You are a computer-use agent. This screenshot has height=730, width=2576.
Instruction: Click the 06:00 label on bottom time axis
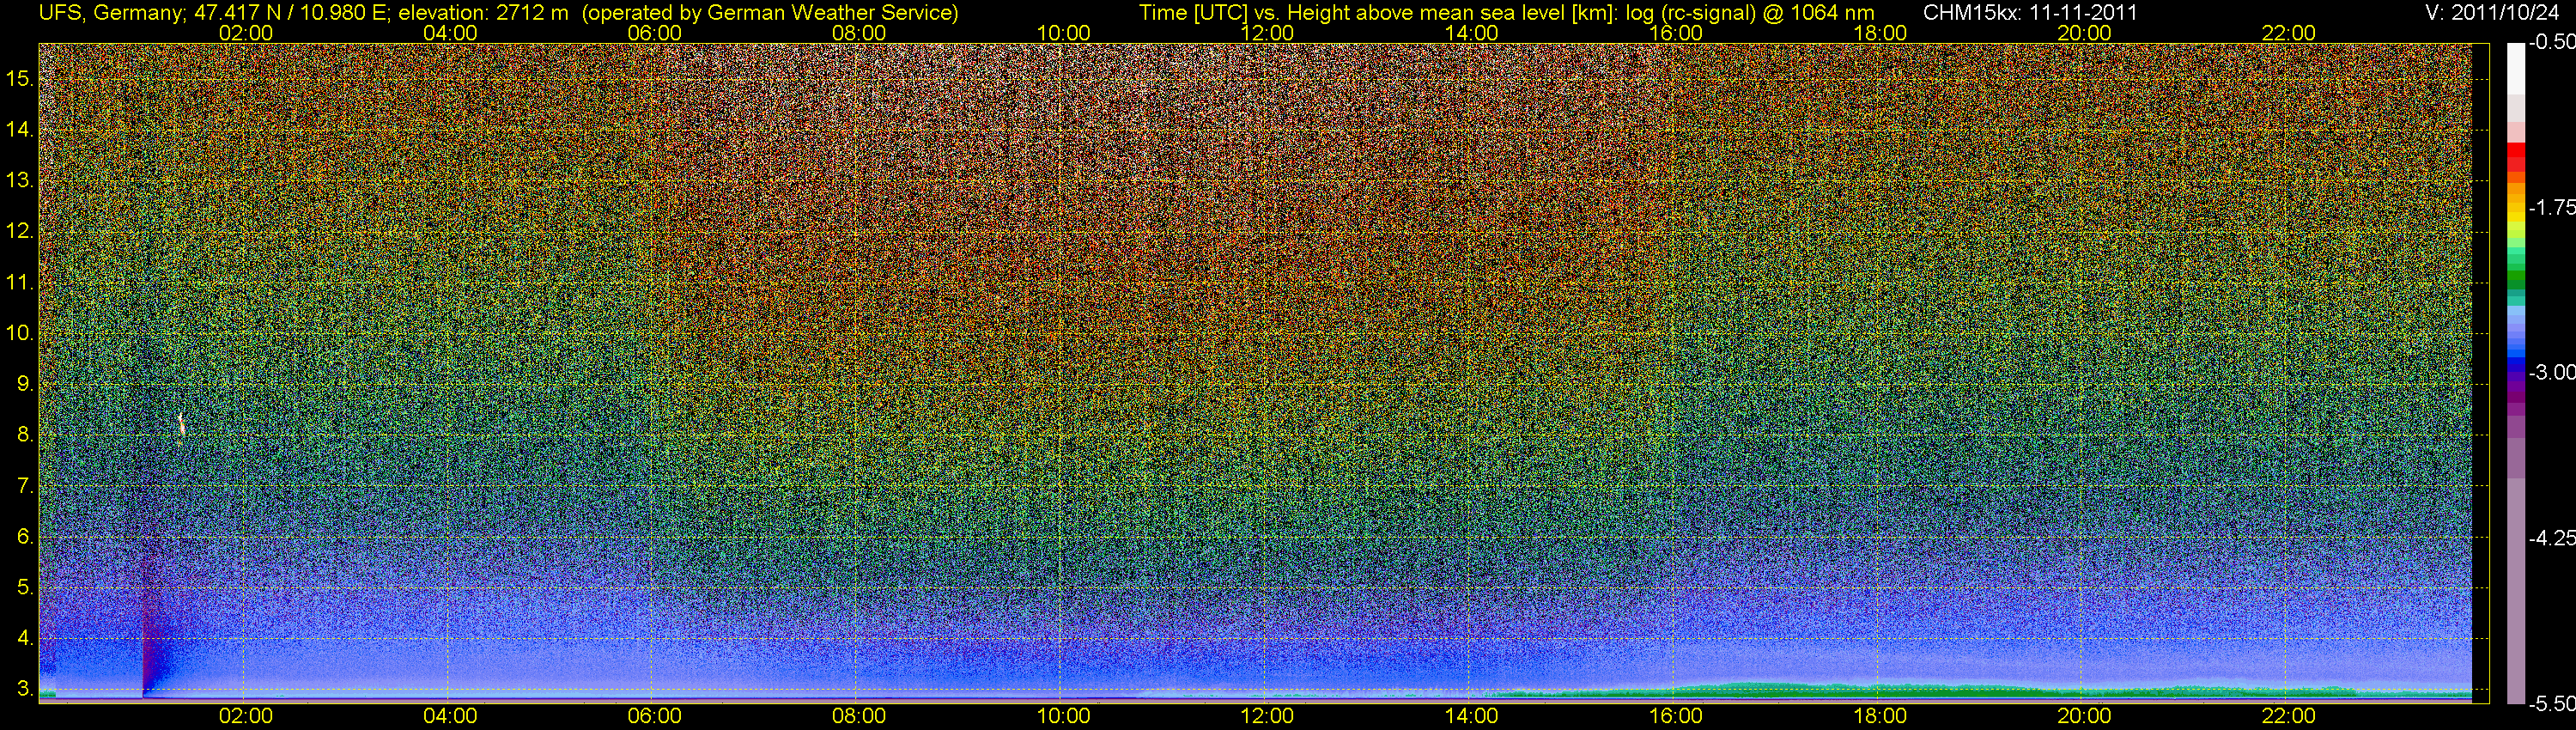654,716
